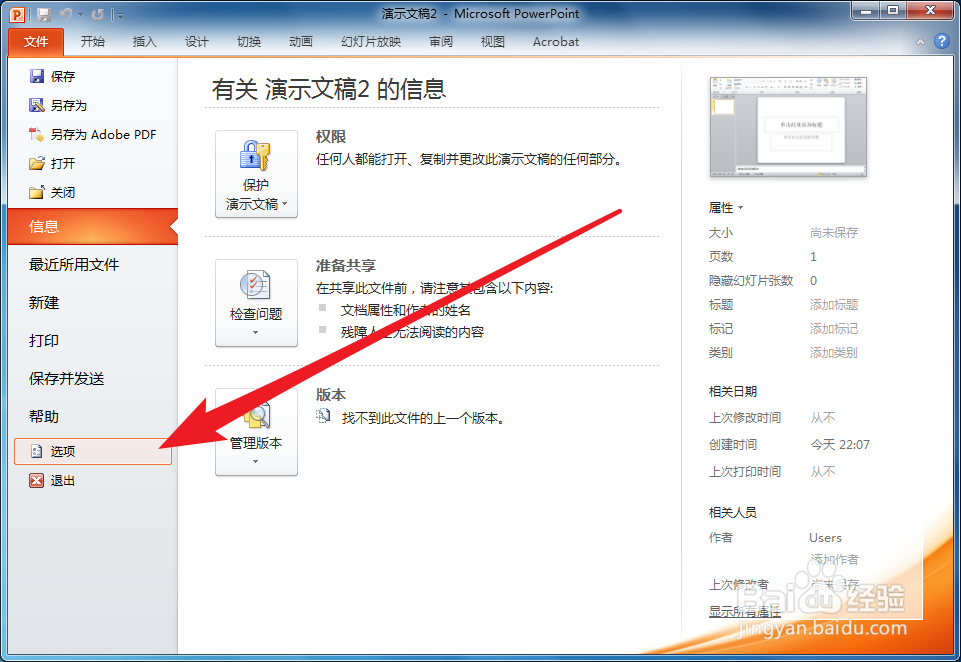This screenshot has height=662, width=961.
Task: Click the PowerPoint logo in title bar
Action: pos(18,14)
